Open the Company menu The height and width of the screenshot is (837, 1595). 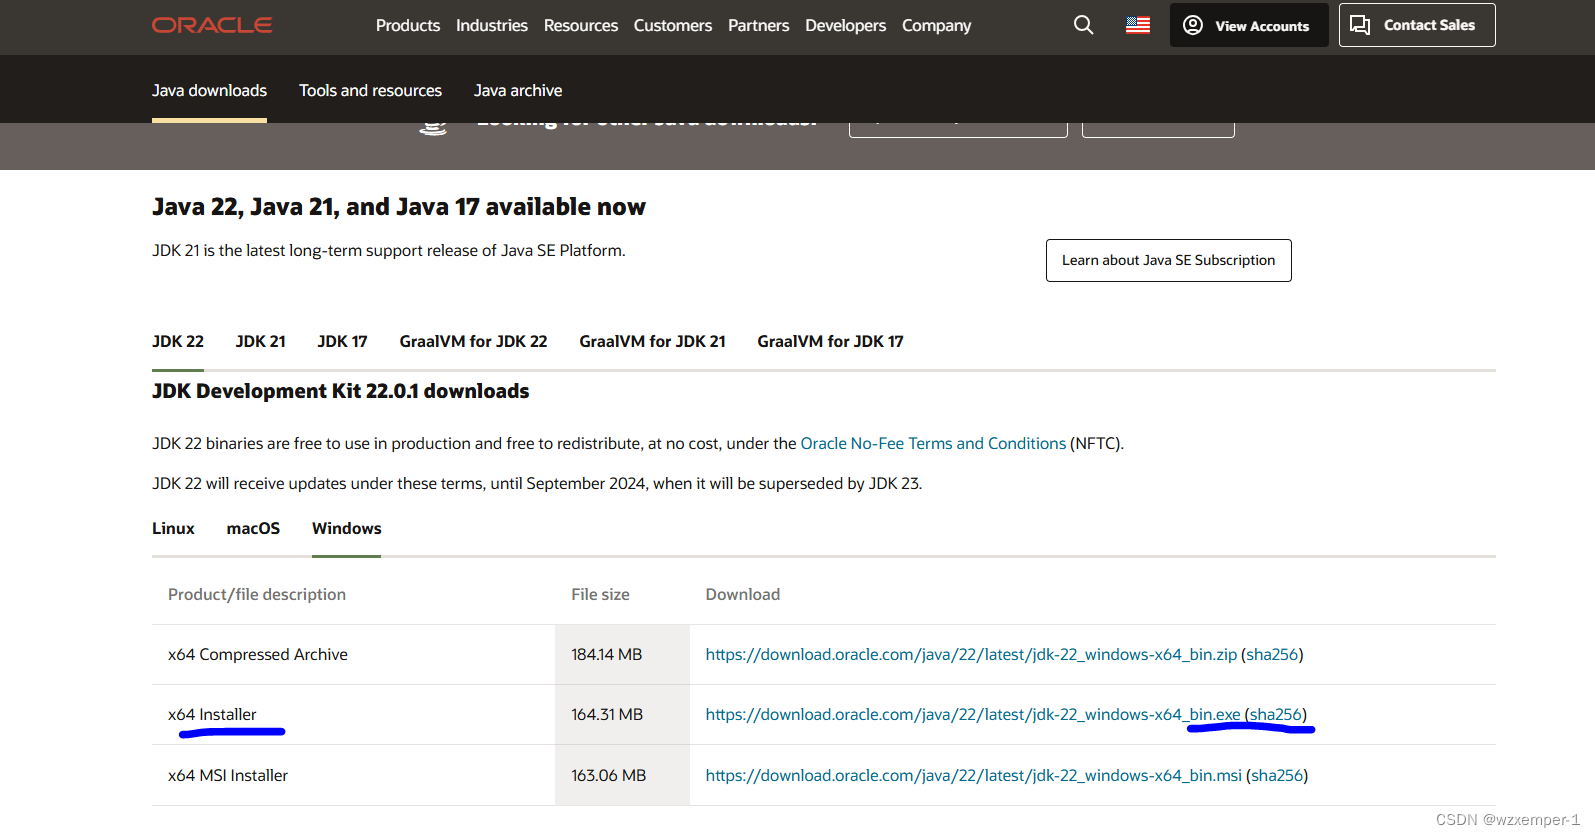click(x=937, y=25)
